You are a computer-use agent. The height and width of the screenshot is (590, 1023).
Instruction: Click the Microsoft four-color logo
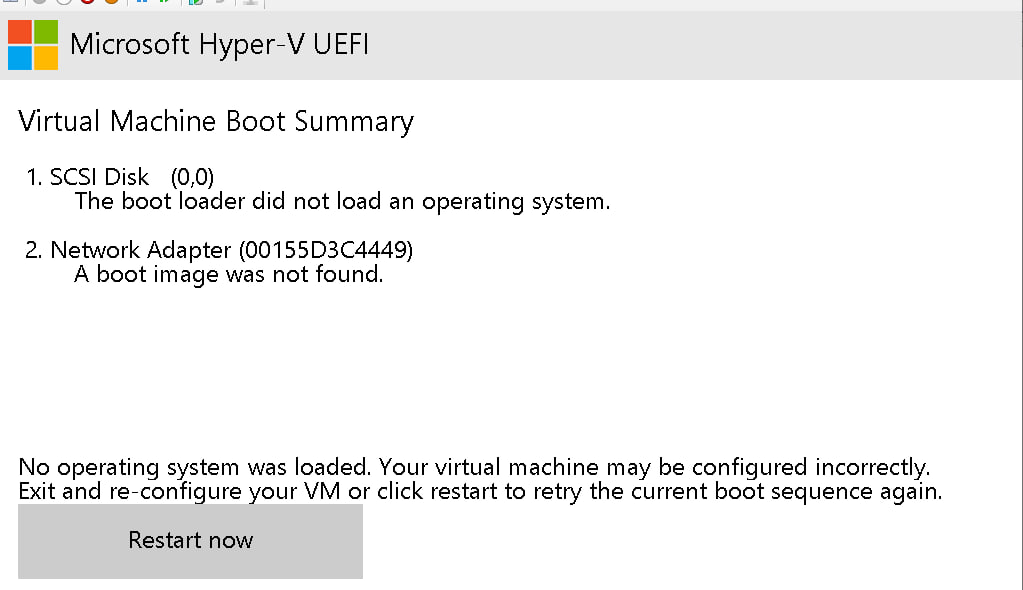click(x=33, y=45)
